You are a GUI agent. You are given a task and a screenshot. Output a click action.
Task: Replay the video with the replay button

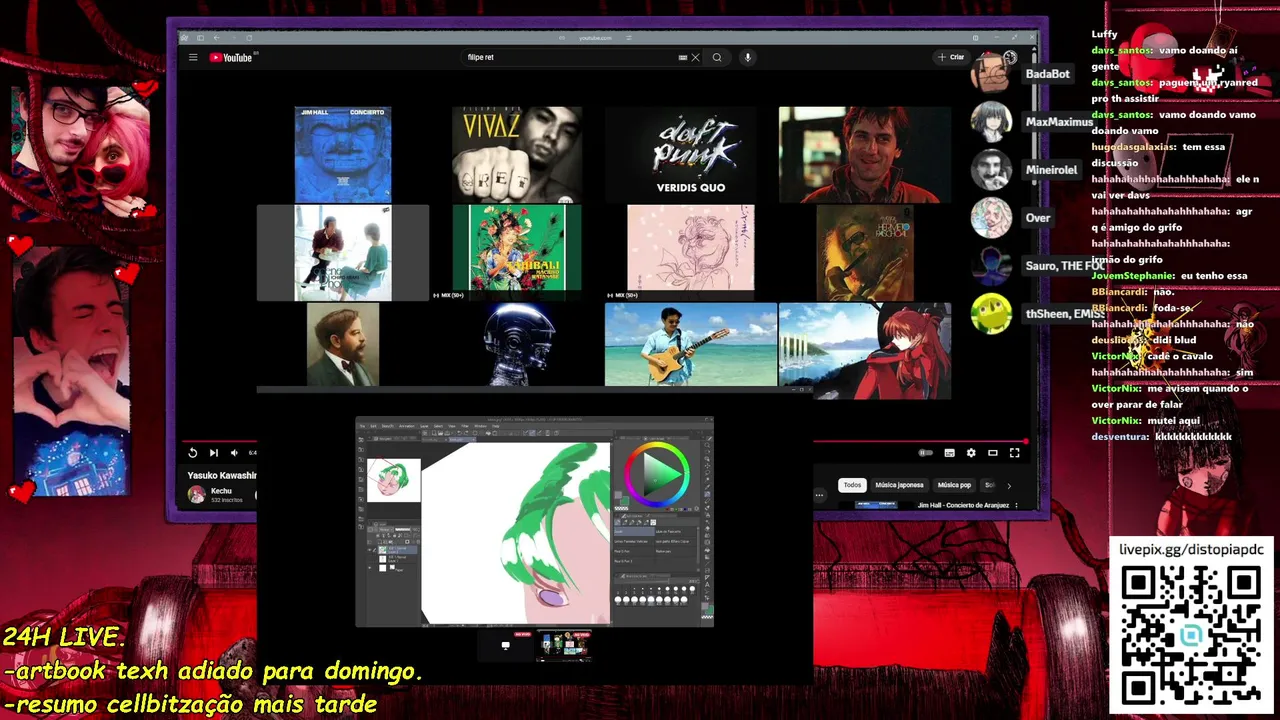(x=193, y=453)
